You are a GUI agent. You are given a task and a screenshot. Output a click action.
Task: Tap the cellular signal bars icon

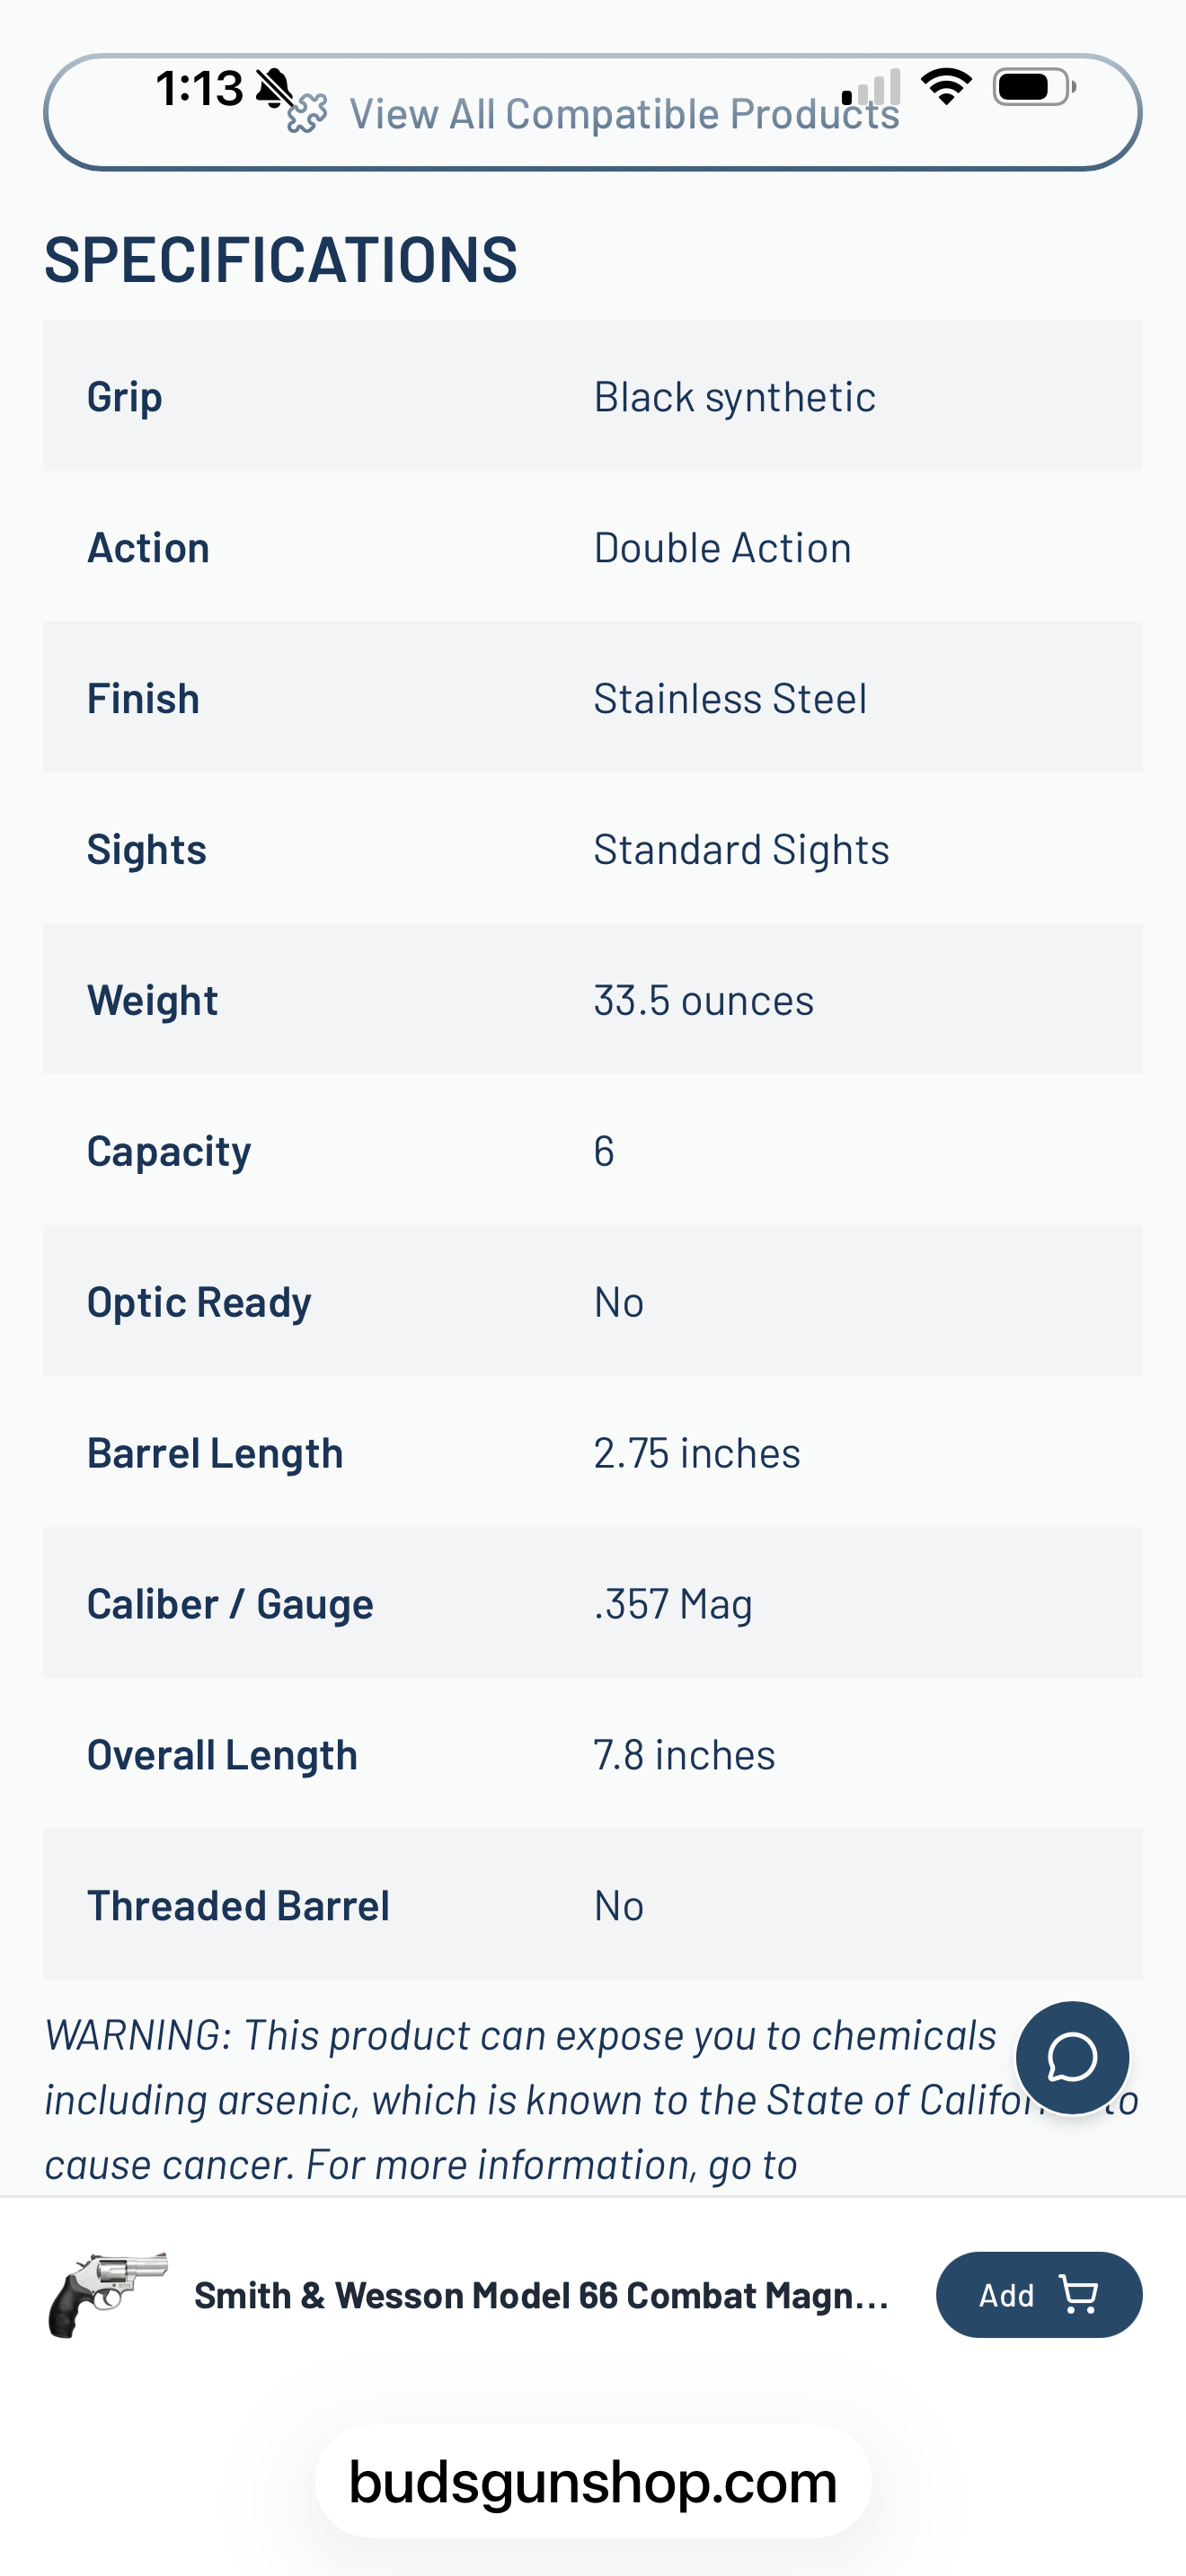click(x=871, y=87)
